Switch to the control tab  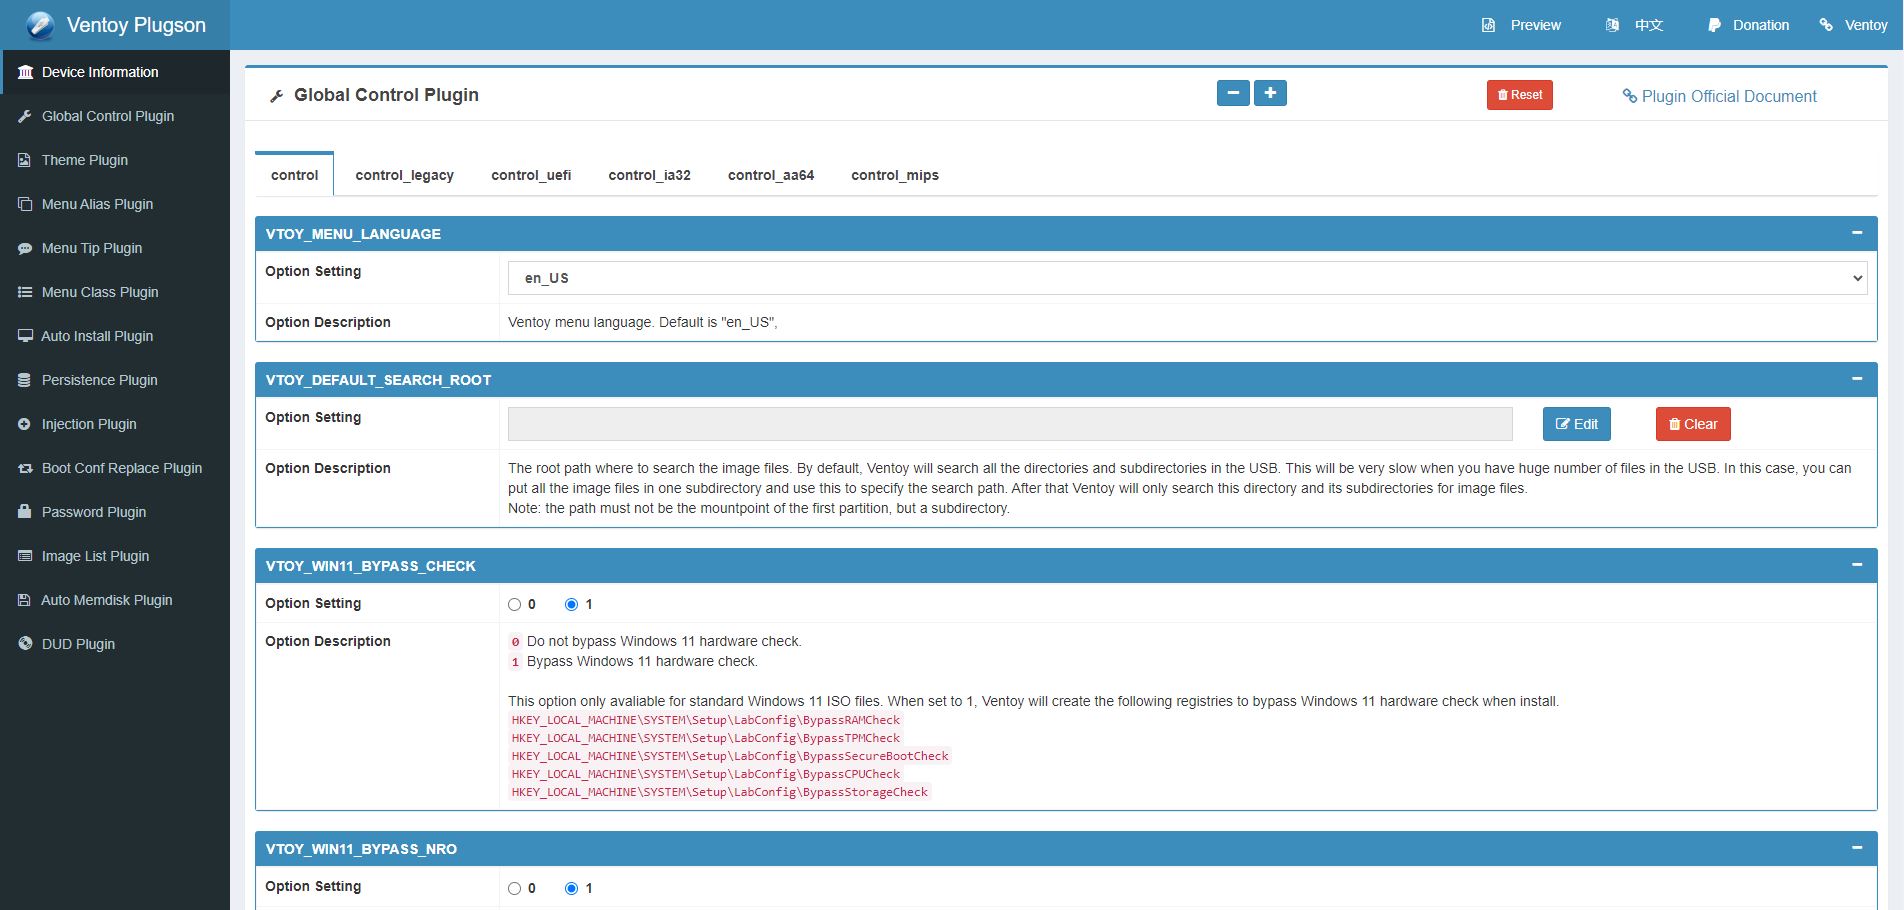click(294, 175)
